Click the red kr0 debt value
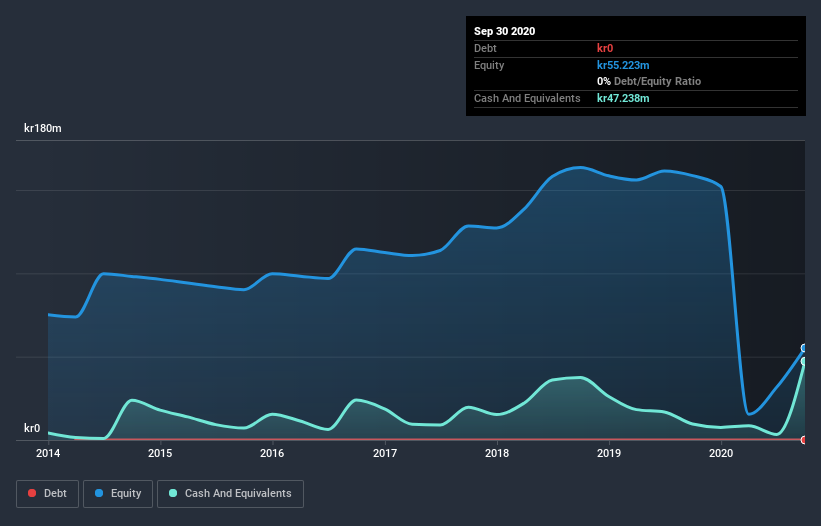821x526 pixels. click(605, 48)
